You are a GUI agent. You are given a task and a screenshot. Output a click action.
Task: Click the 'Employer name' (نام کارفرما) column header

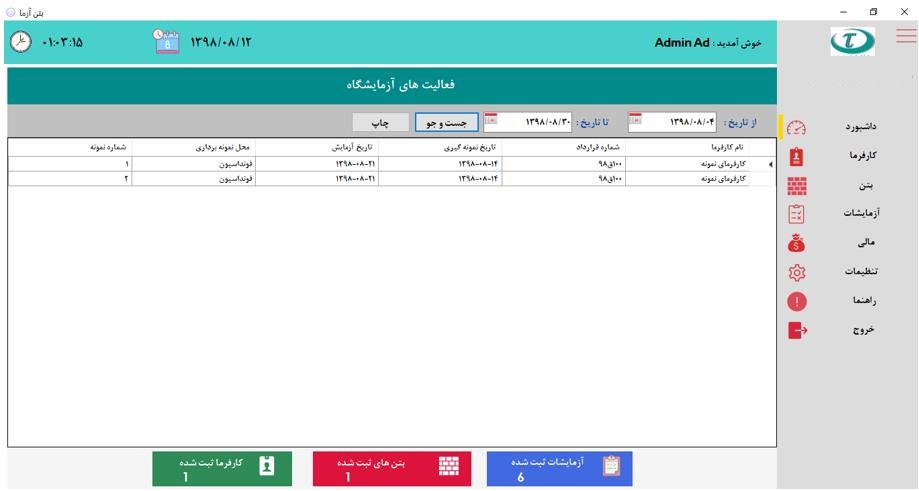[725, 147]
